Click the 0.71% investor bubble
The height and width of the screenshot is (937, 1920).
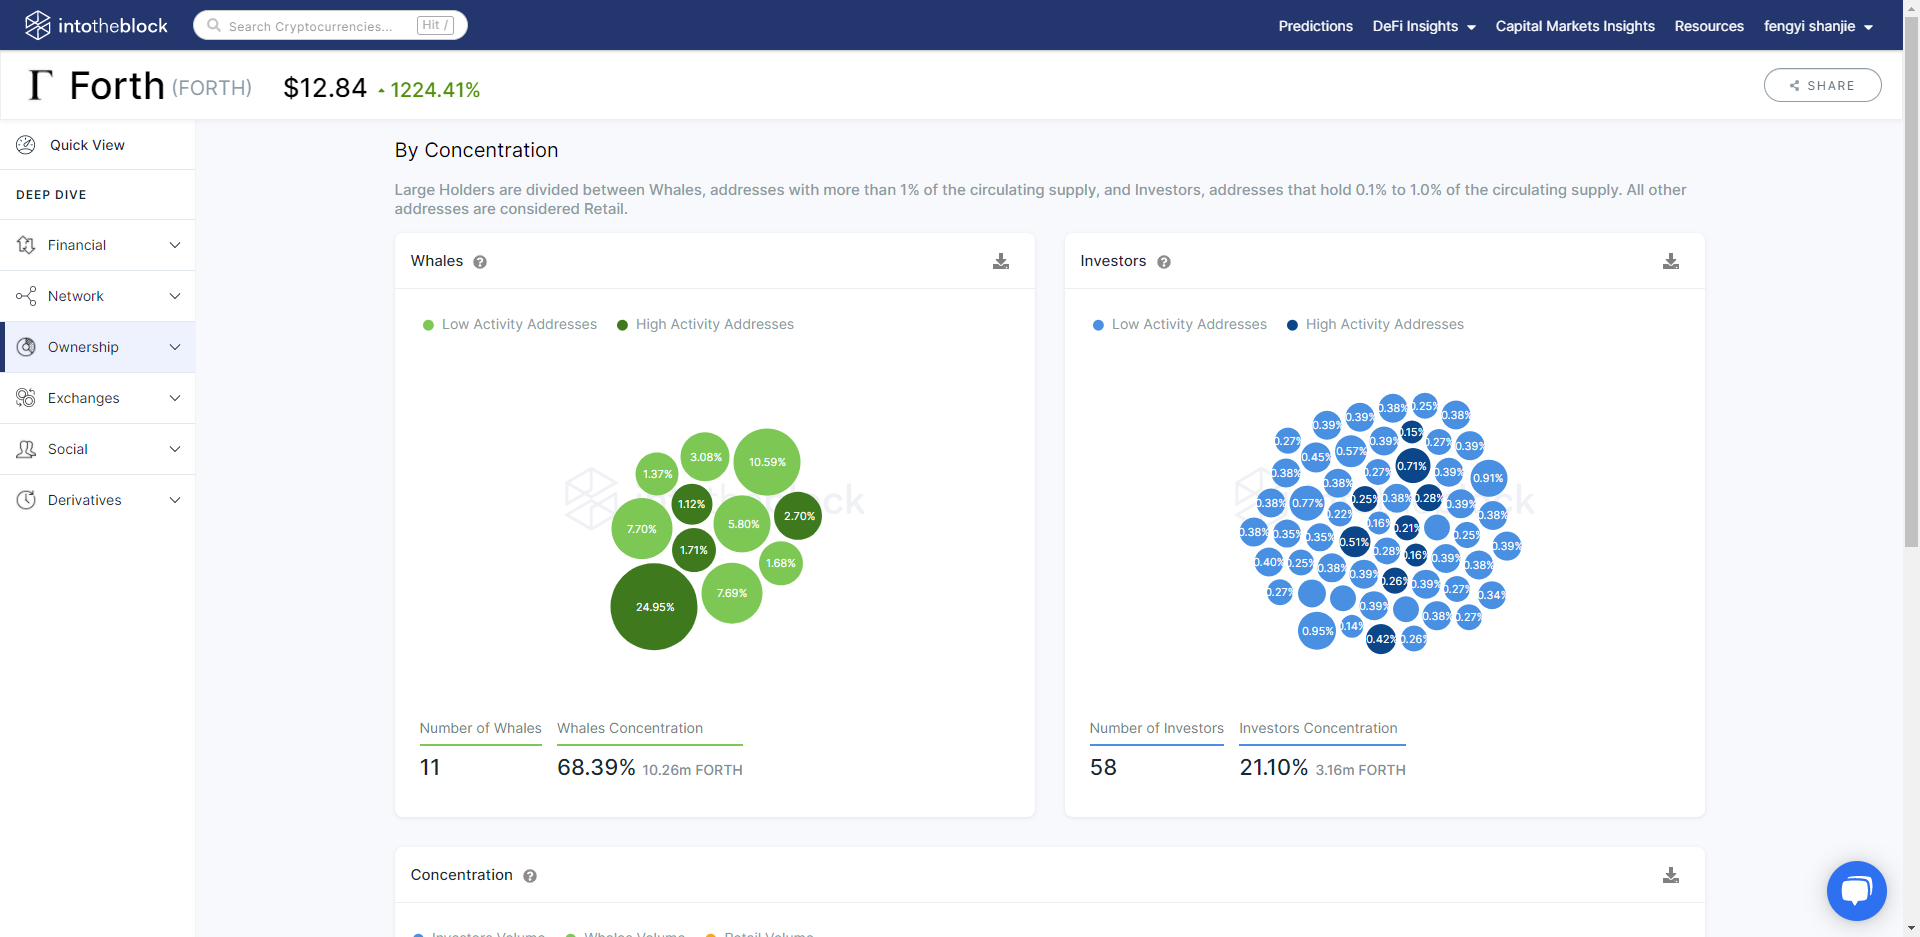pos(1412,466)
